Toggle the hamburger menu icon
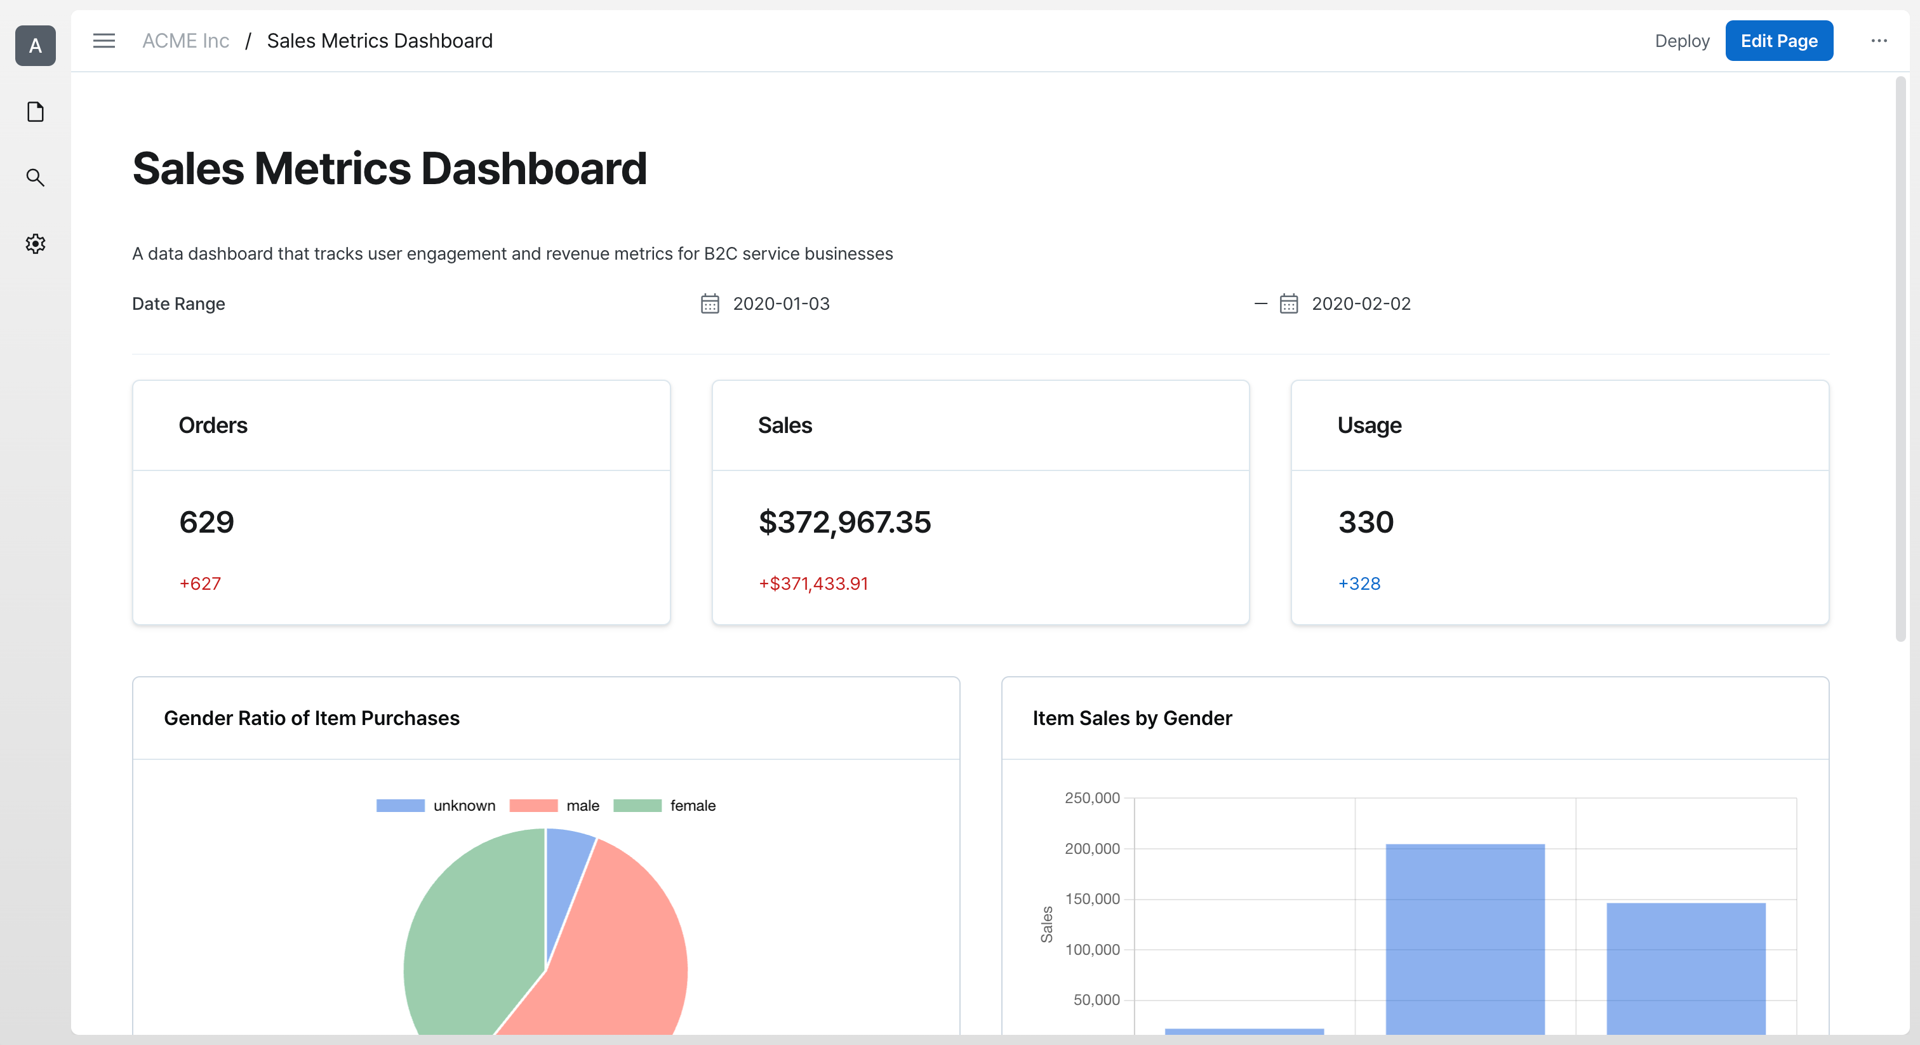This screenshot has height=1045, width=1920. [104, 41]
